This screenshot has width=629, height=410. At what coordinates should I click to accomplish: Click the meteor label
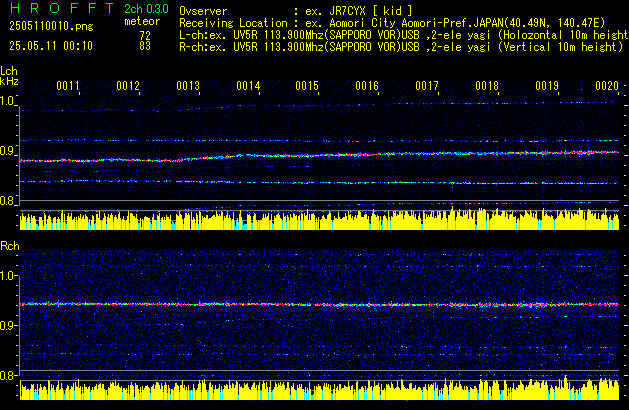(142, 21)
